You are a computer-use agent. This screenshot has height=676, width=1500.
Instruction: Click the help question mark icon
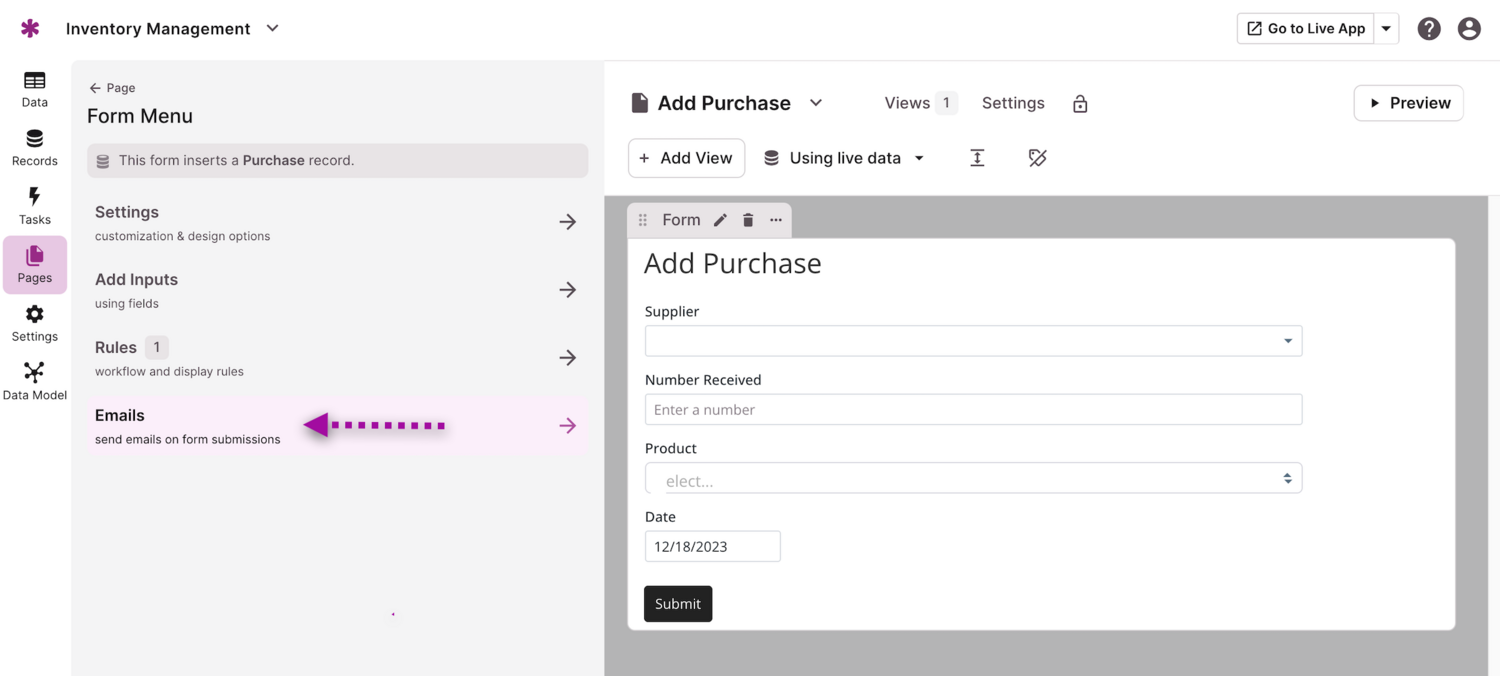tap(1429, 29)
